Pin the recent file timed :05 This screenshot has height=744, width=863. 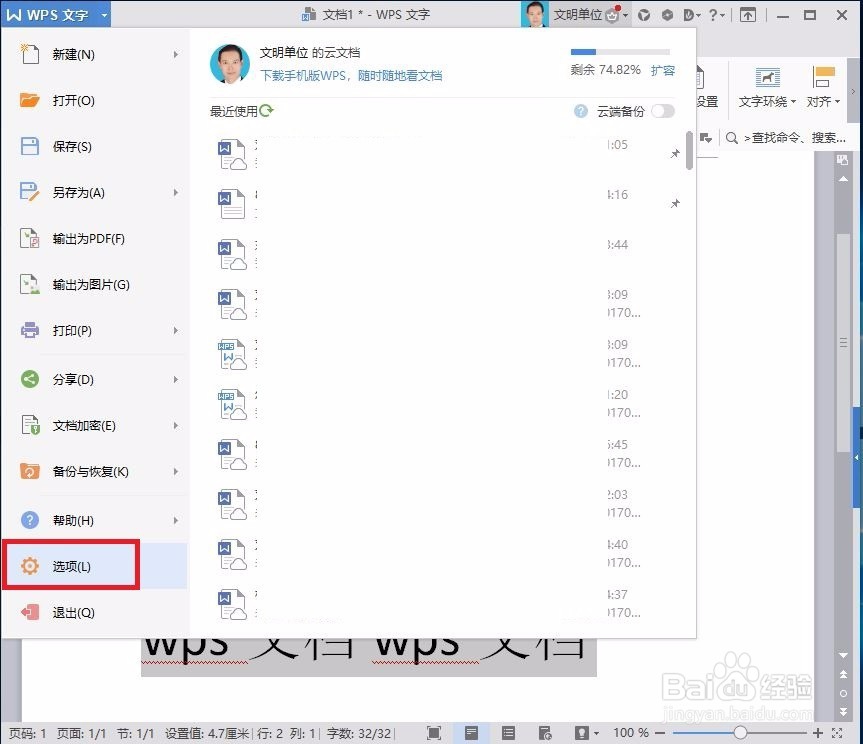(675, 154)
